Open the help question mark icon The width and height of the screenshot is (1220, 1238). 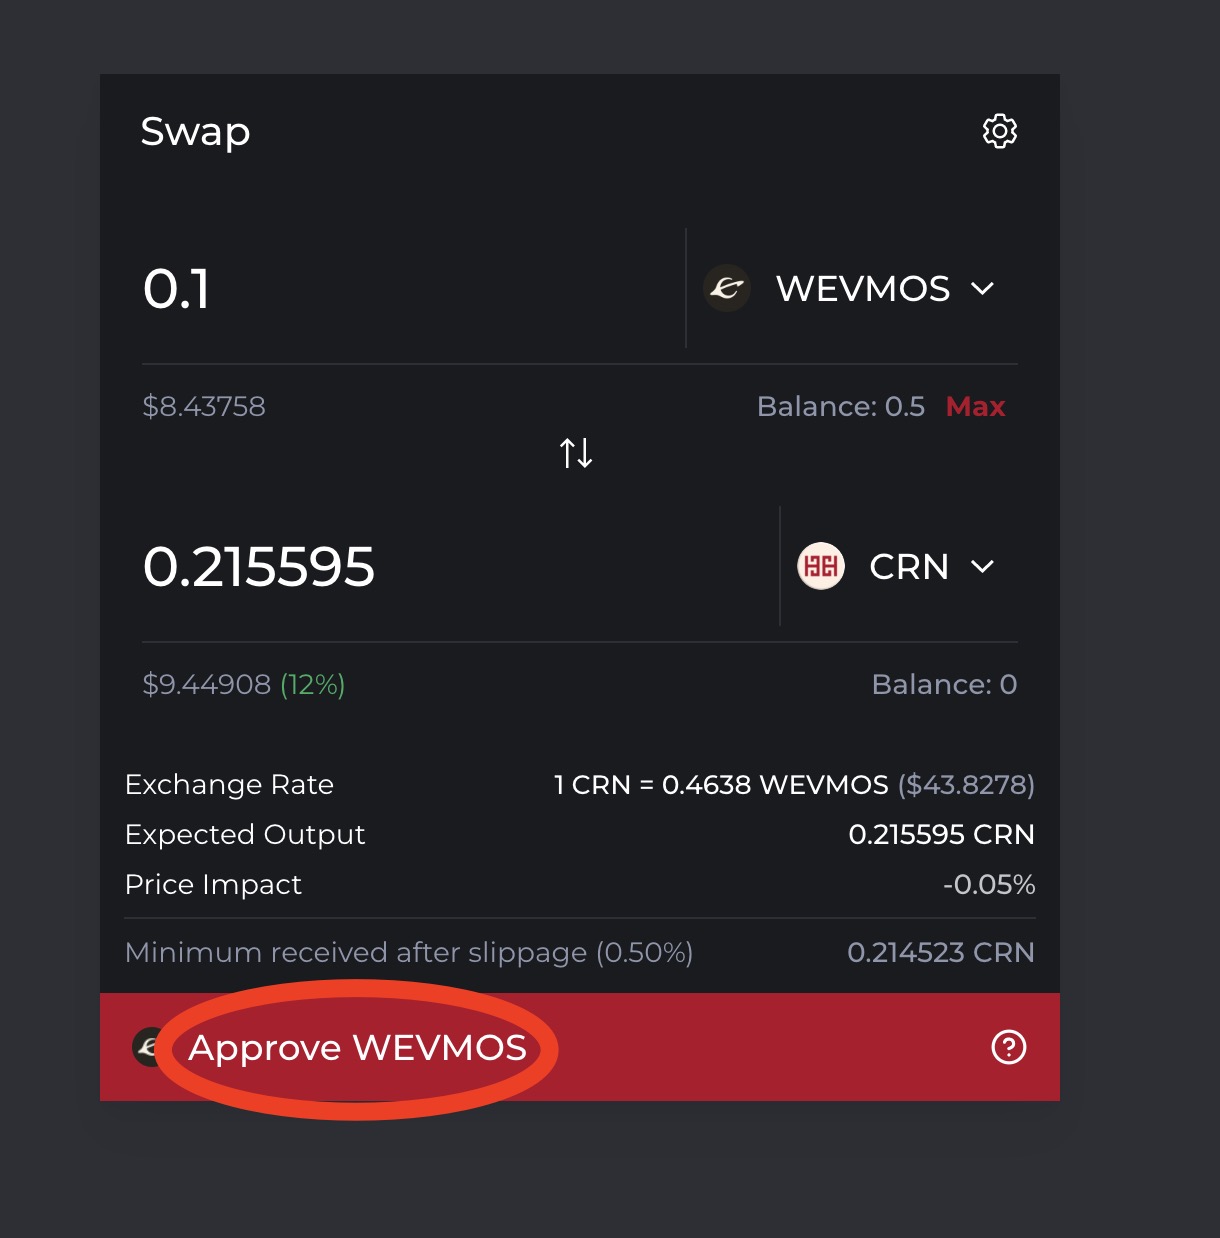point(1008,1047)
